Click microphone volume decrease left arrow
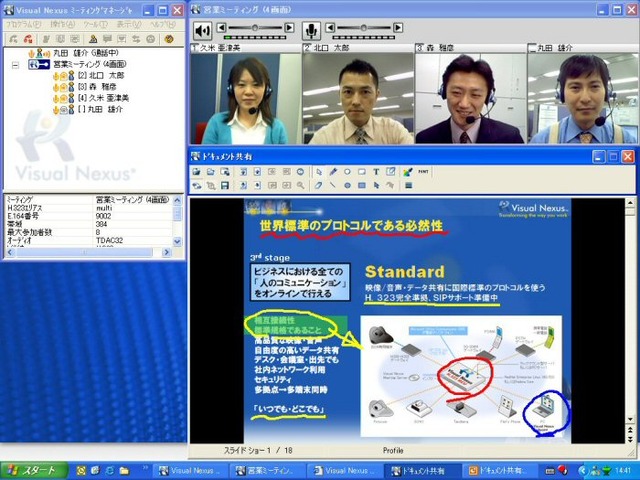Viewport: 640px width, 480px height. (x=330, y=28)
